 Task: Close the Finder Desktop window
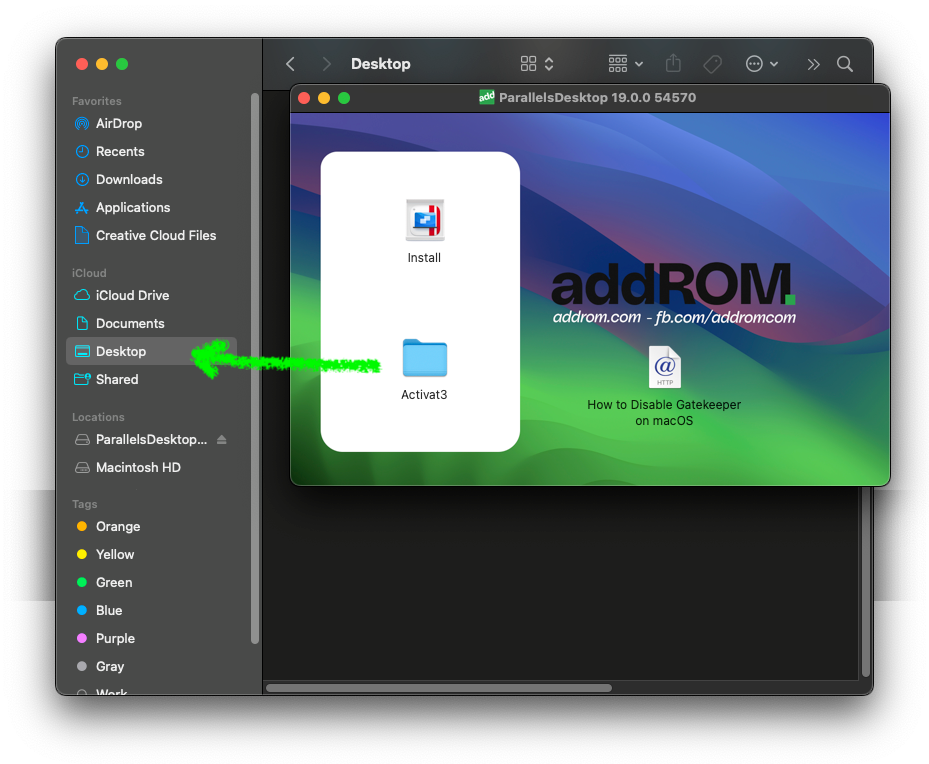click(82, 64)
